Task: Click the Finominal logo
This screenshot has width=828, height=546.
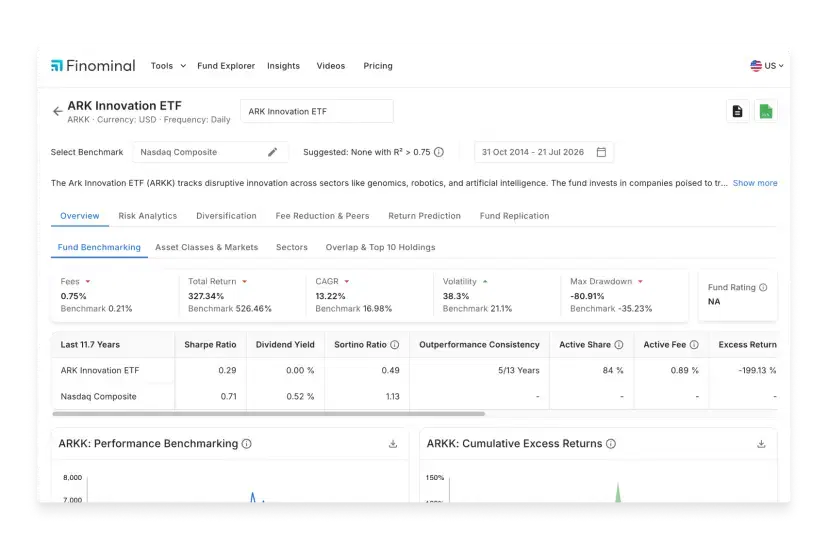Action: pos(93,65)
